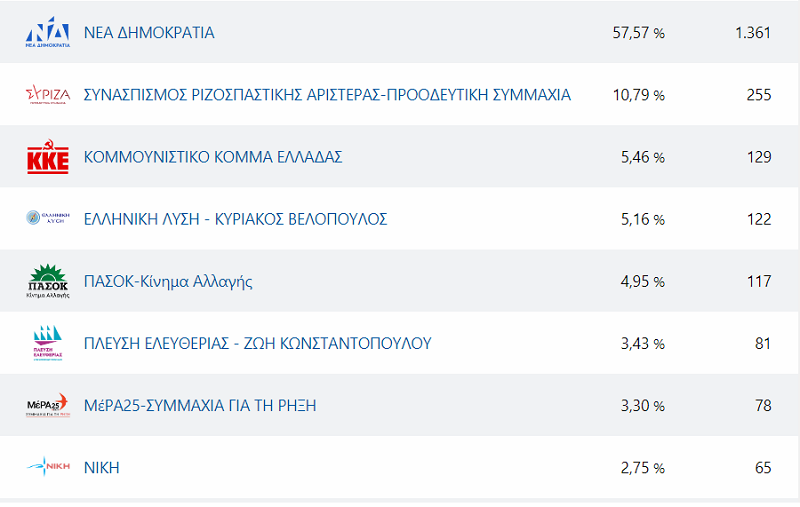
Task: Open ΕΛΛΗΝΙΚΗ ΛΥΣΗ - ΚΥΡΙΑΚΟΣ ΒΕΛΟΠΟΥΛΟΣ link
Action: 235,219
